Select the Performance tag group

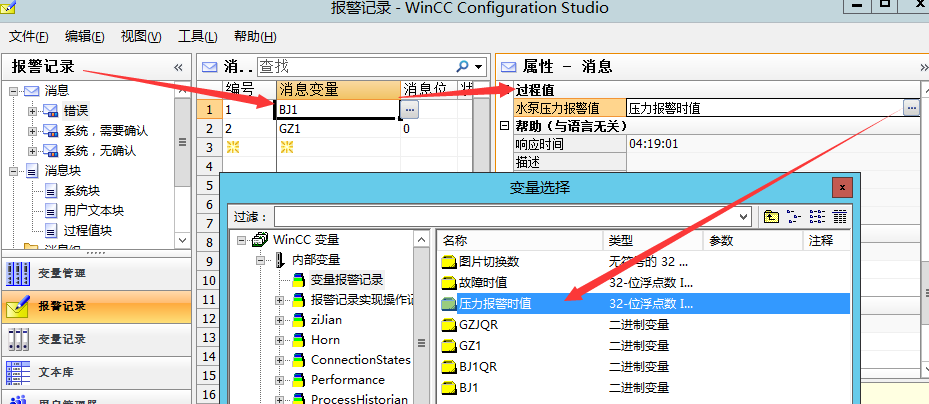(348, 380)
